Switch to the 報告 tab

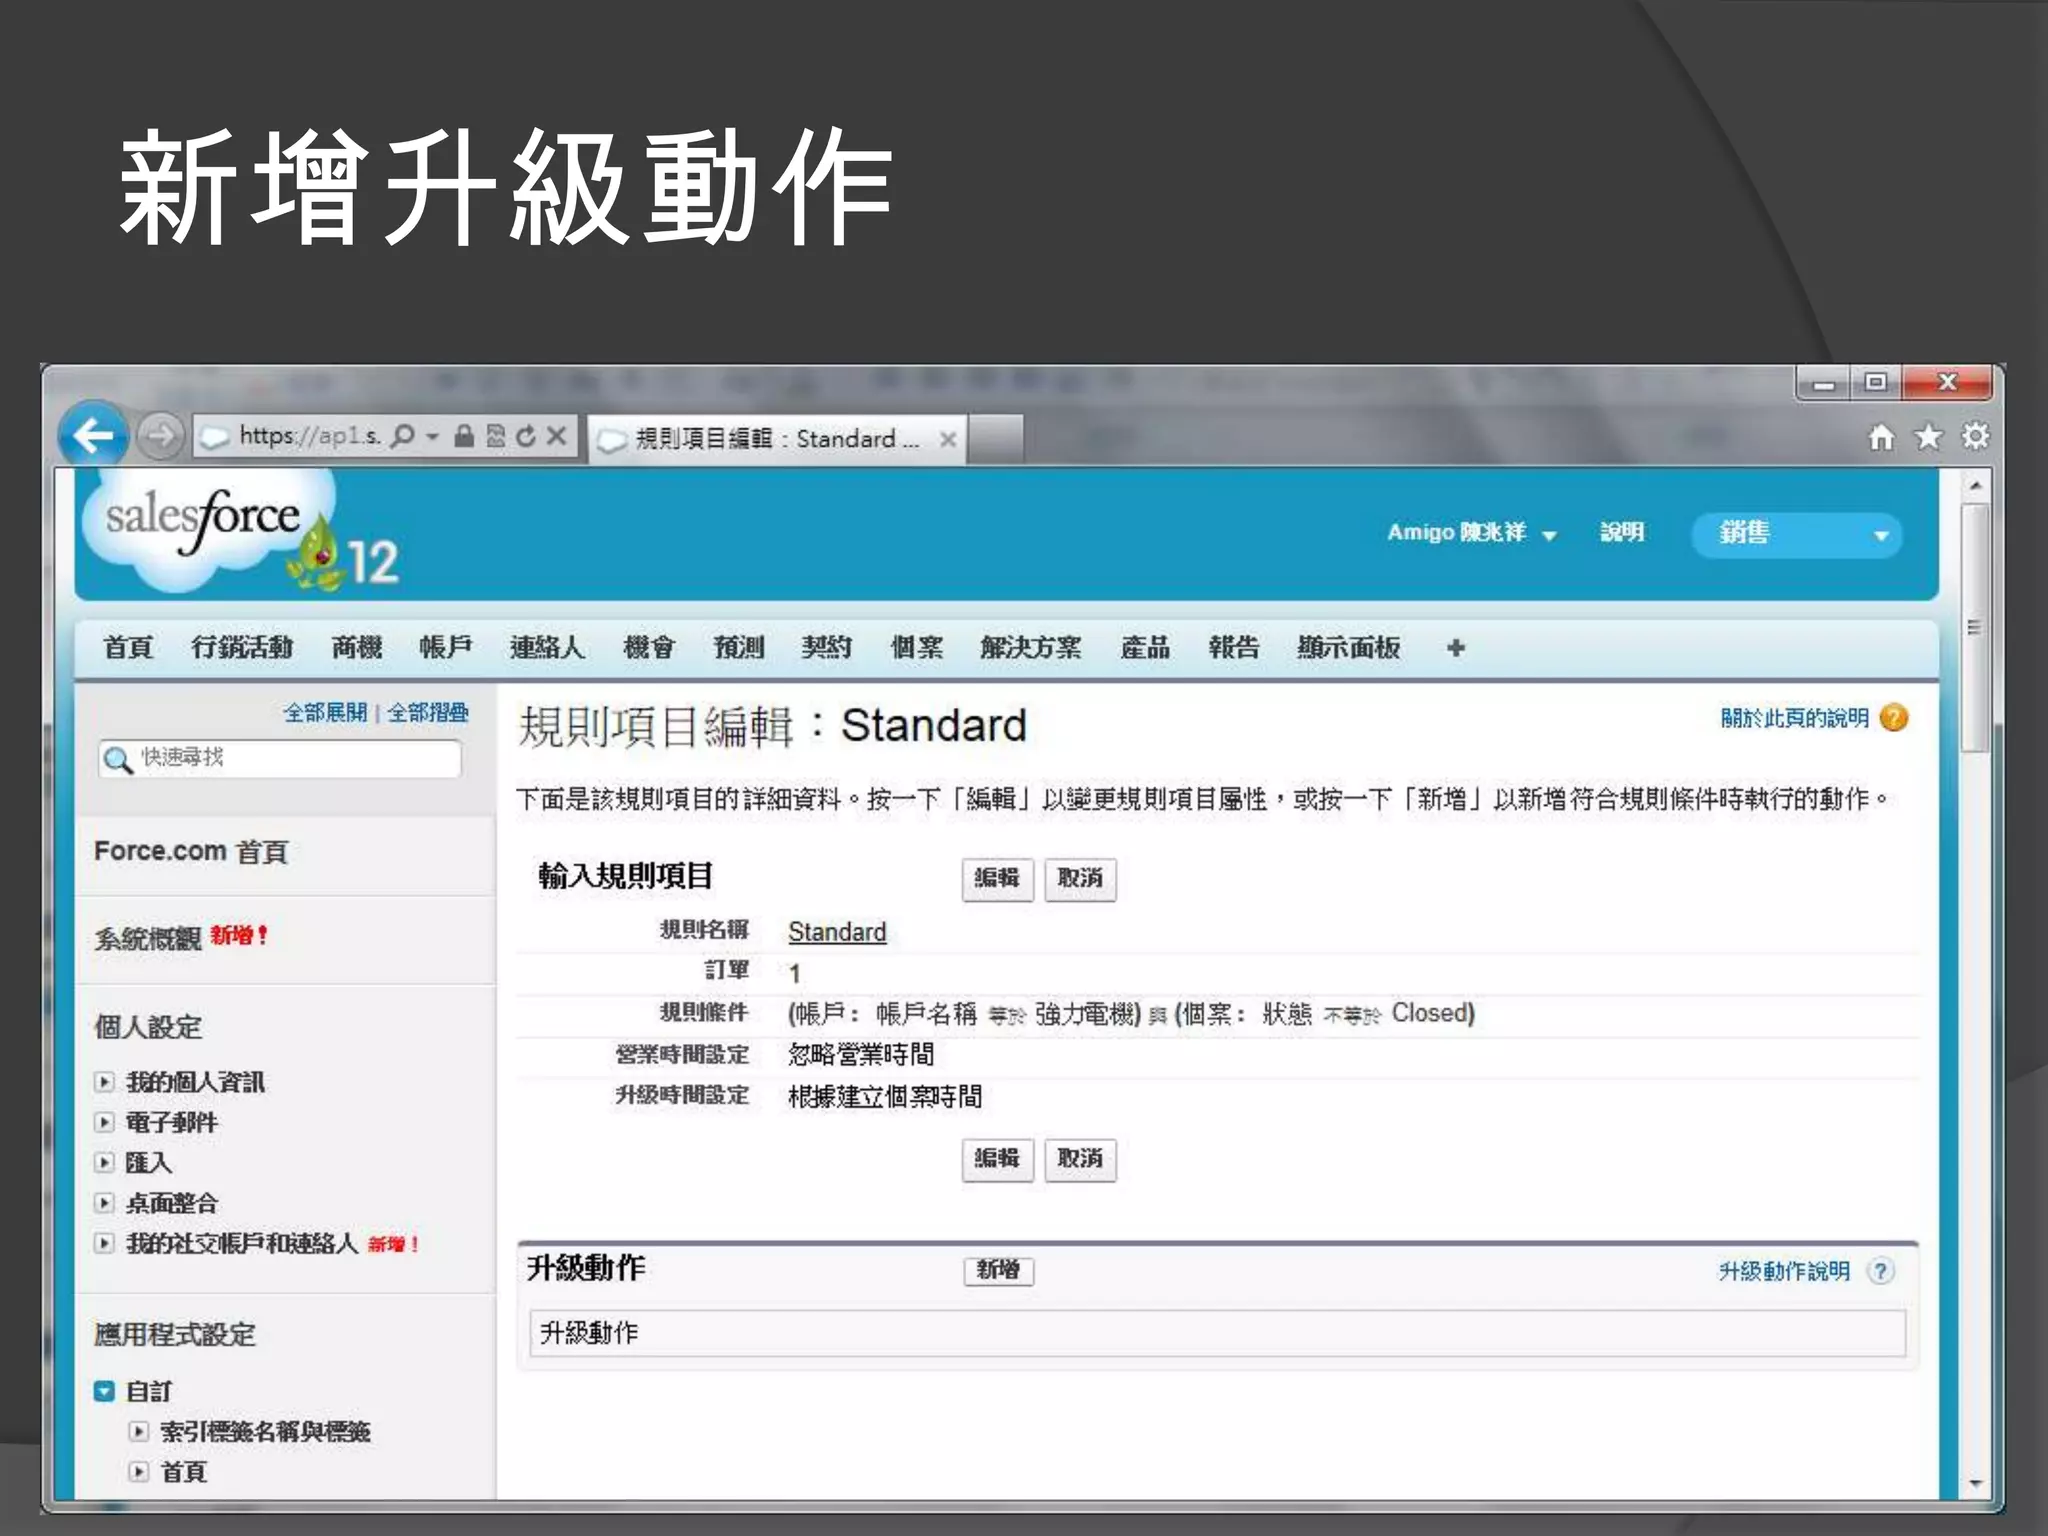click(x=1234, y=648)
